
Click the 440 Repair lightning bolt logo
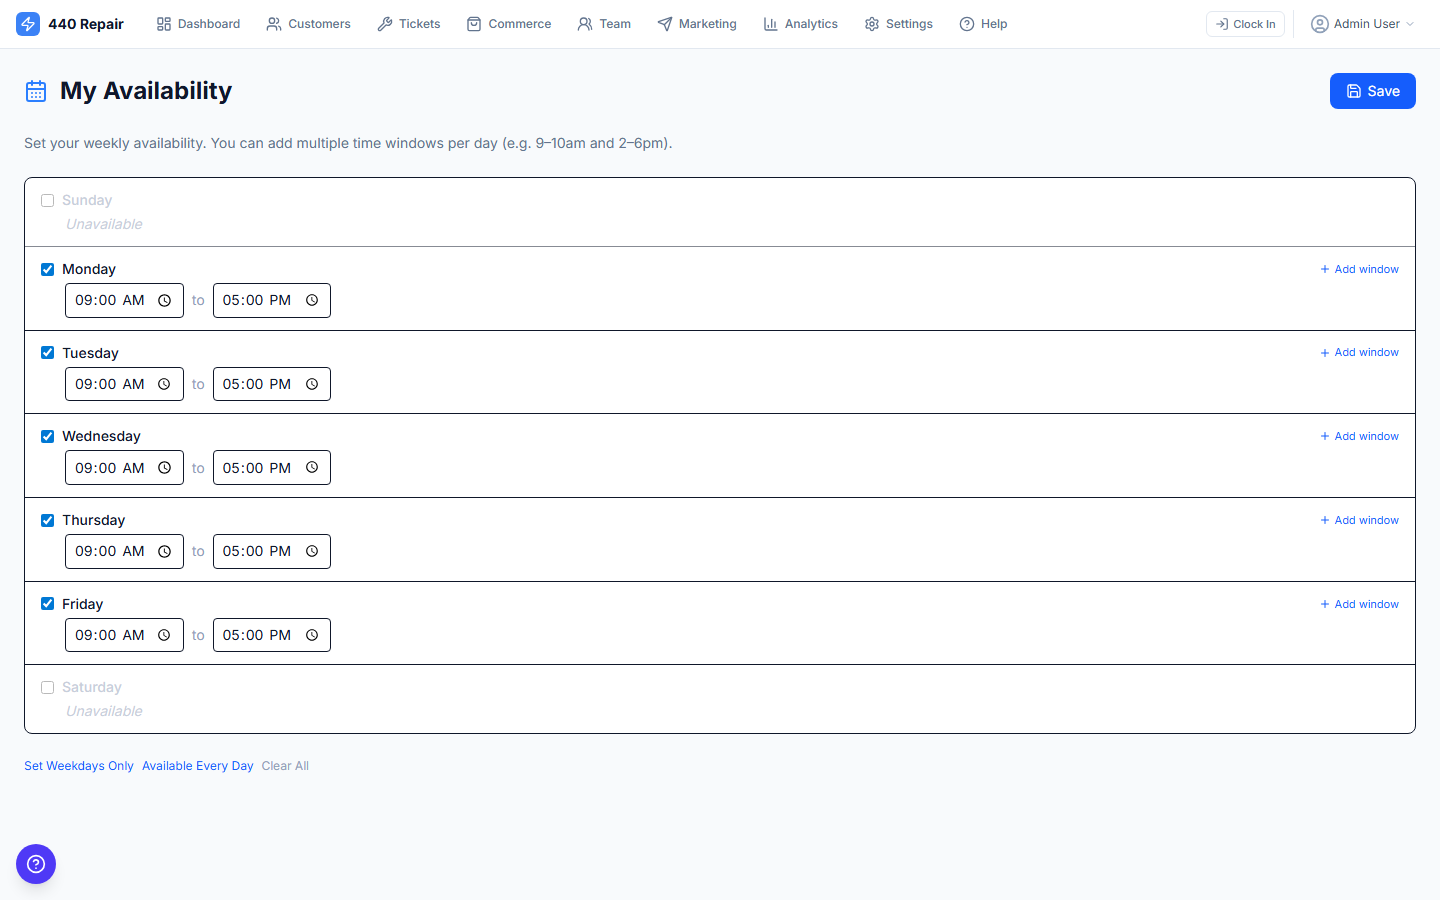pyautogui.click(x=28, y=23)
